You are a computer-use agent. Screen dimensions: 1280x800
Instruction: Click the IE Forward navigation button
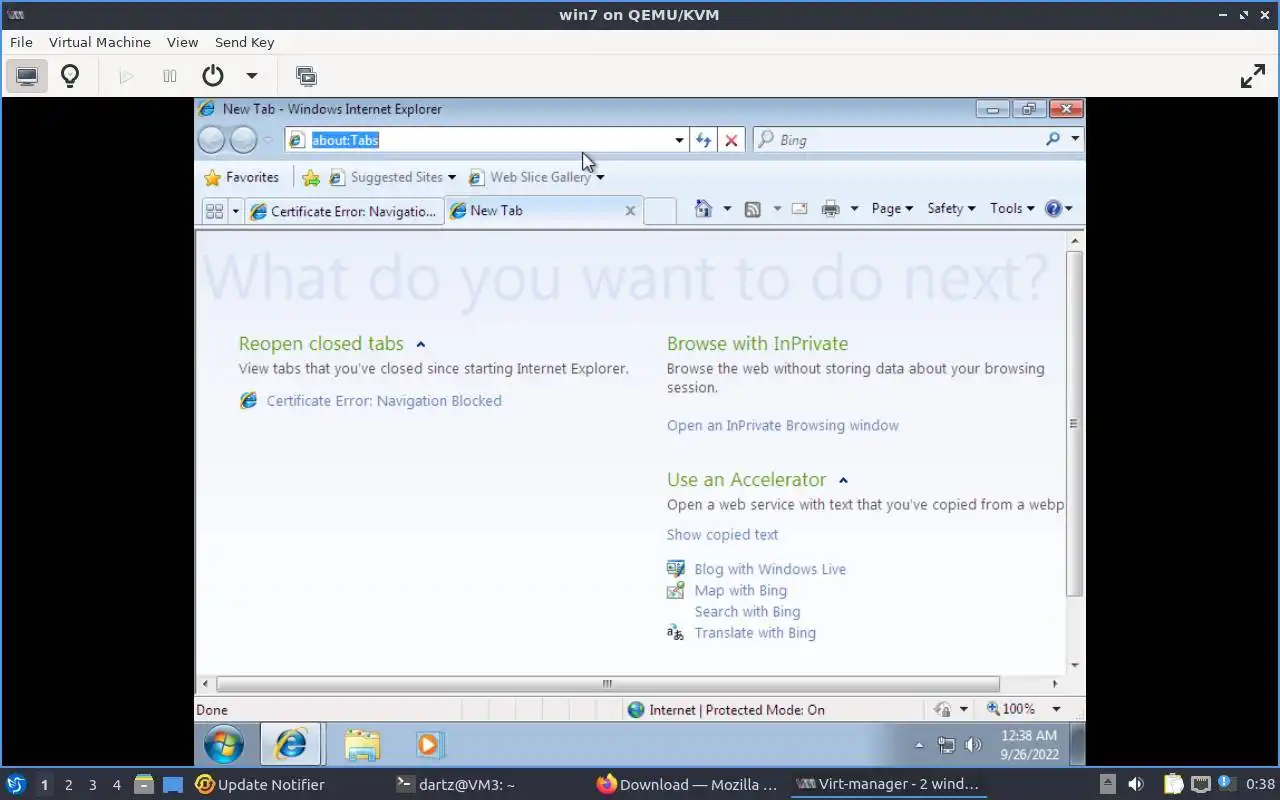pos(243,140)
